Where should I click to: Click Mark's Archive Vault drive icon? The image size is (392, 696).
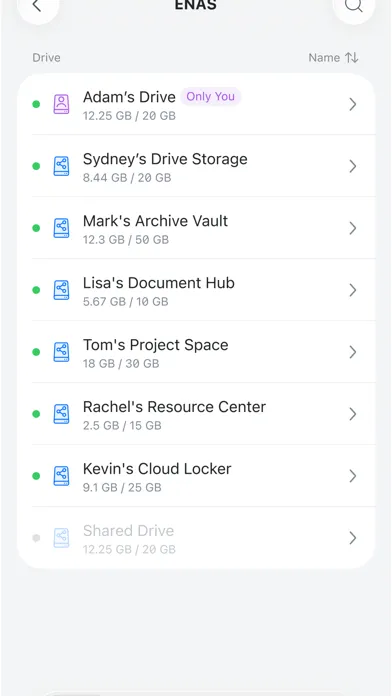(61, 228)
